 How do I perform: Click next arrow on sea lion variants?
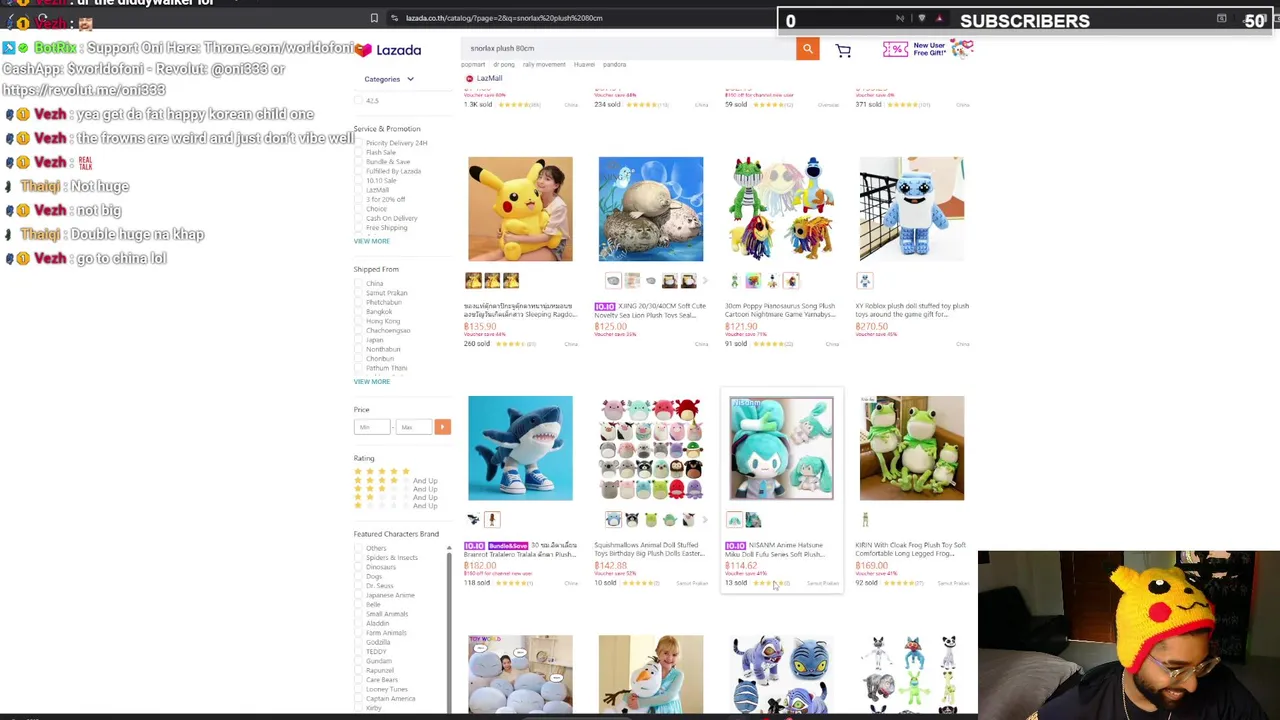705,281
